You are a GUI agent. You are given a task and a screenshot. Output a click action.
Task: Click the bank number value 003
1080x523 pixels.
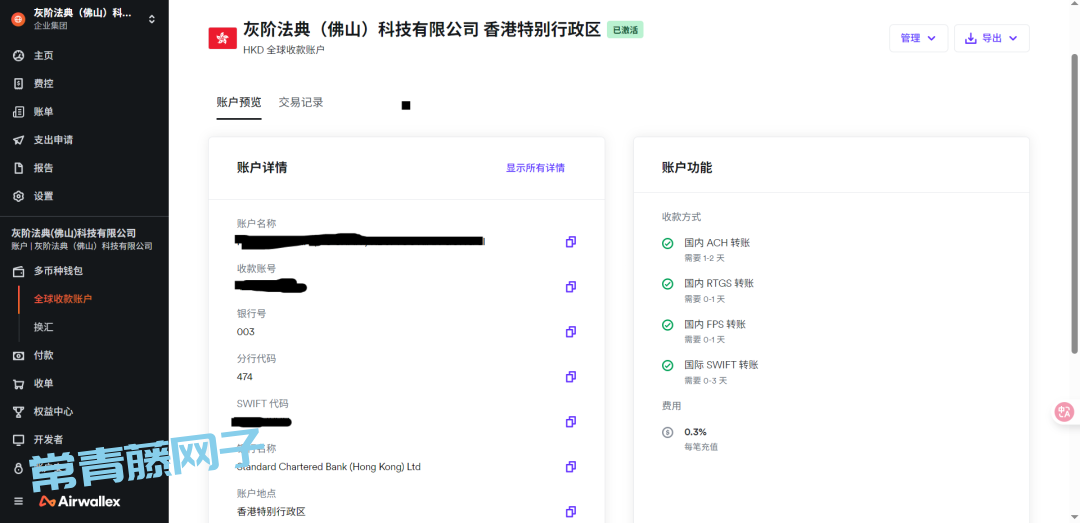click(245, 332)
